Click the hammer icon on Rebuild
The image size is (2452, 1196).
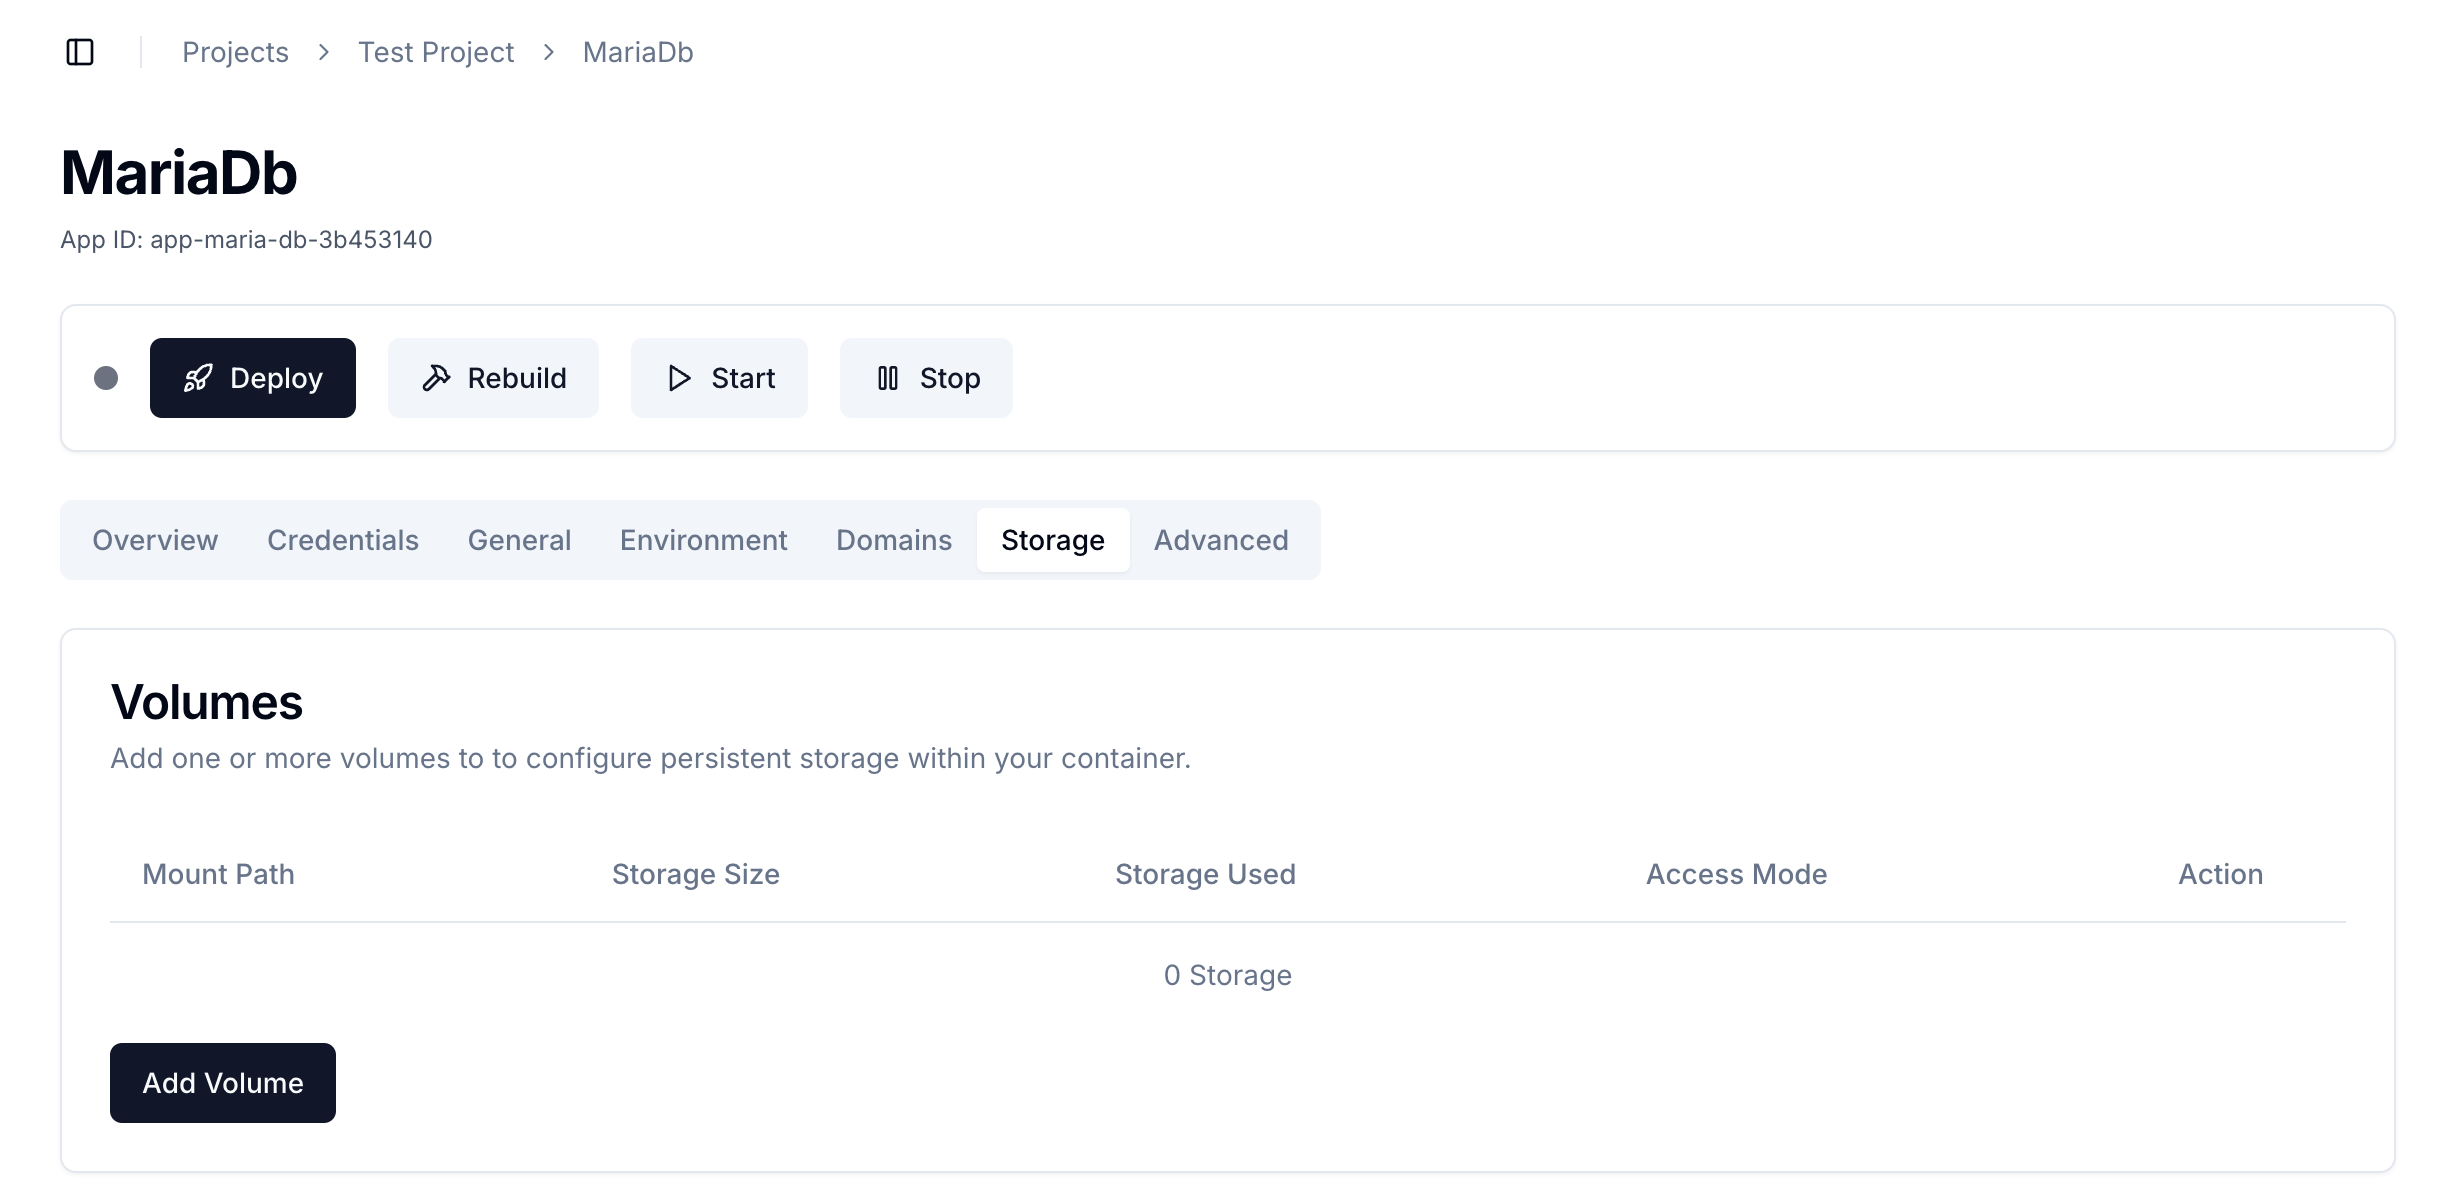tap(436, 378)
